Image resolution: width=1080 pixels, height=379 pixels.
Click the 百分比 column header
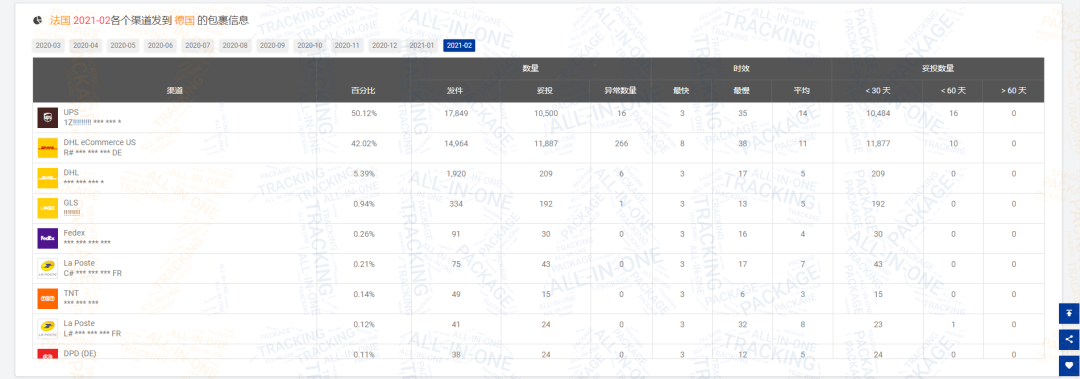[x=363, y=90]
